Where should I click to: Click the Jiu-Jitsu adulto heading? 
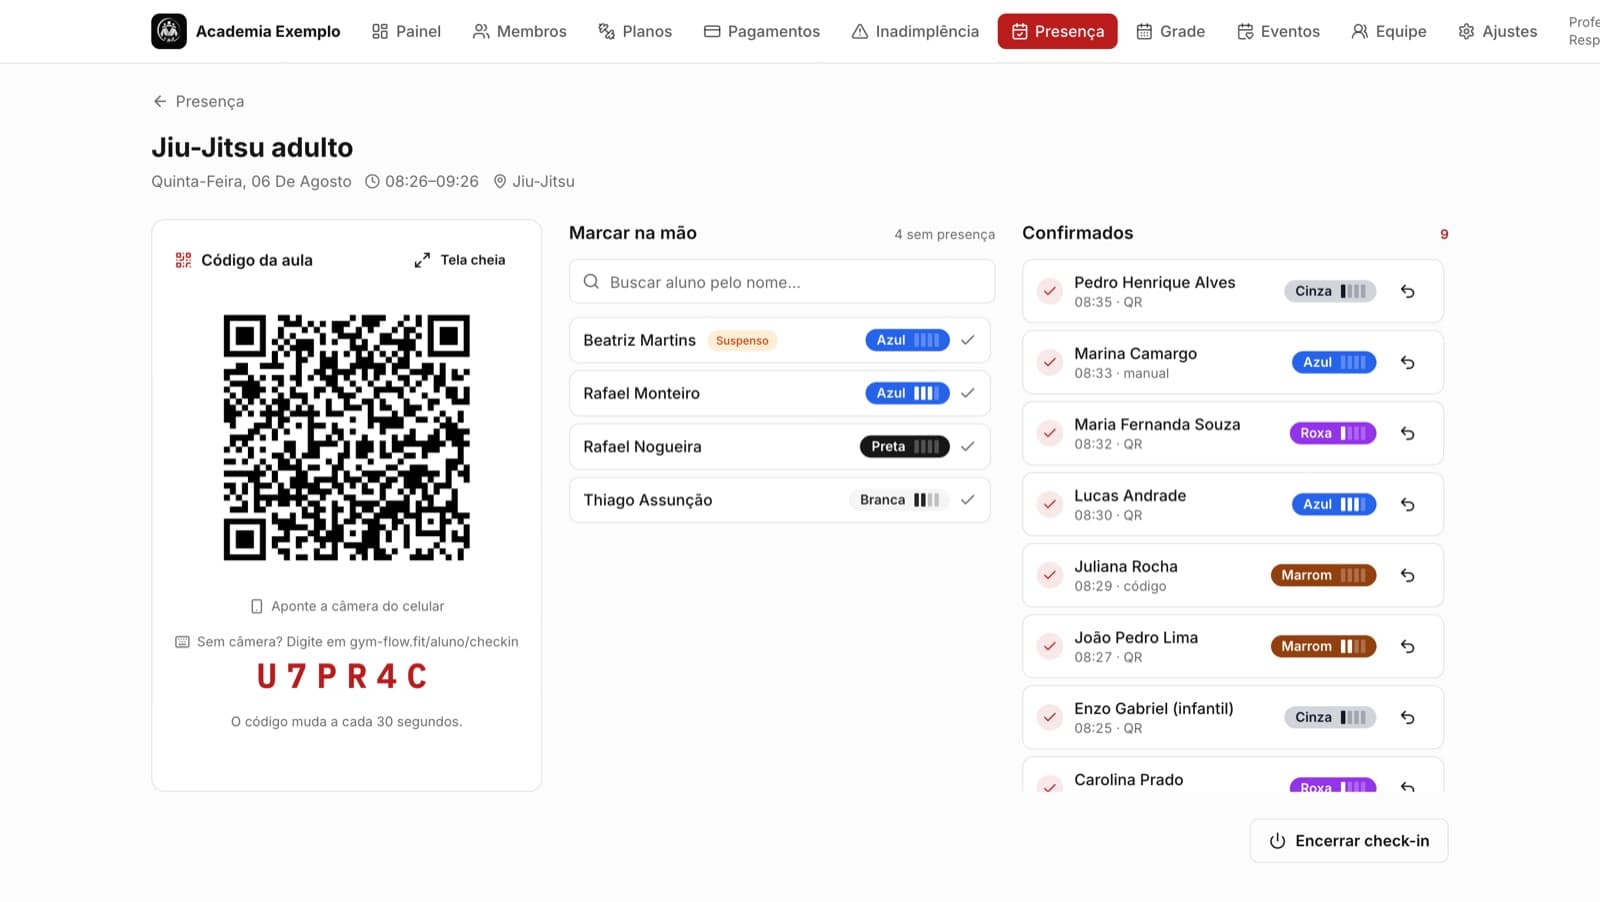pyautogui.click(x=252, y=148)
